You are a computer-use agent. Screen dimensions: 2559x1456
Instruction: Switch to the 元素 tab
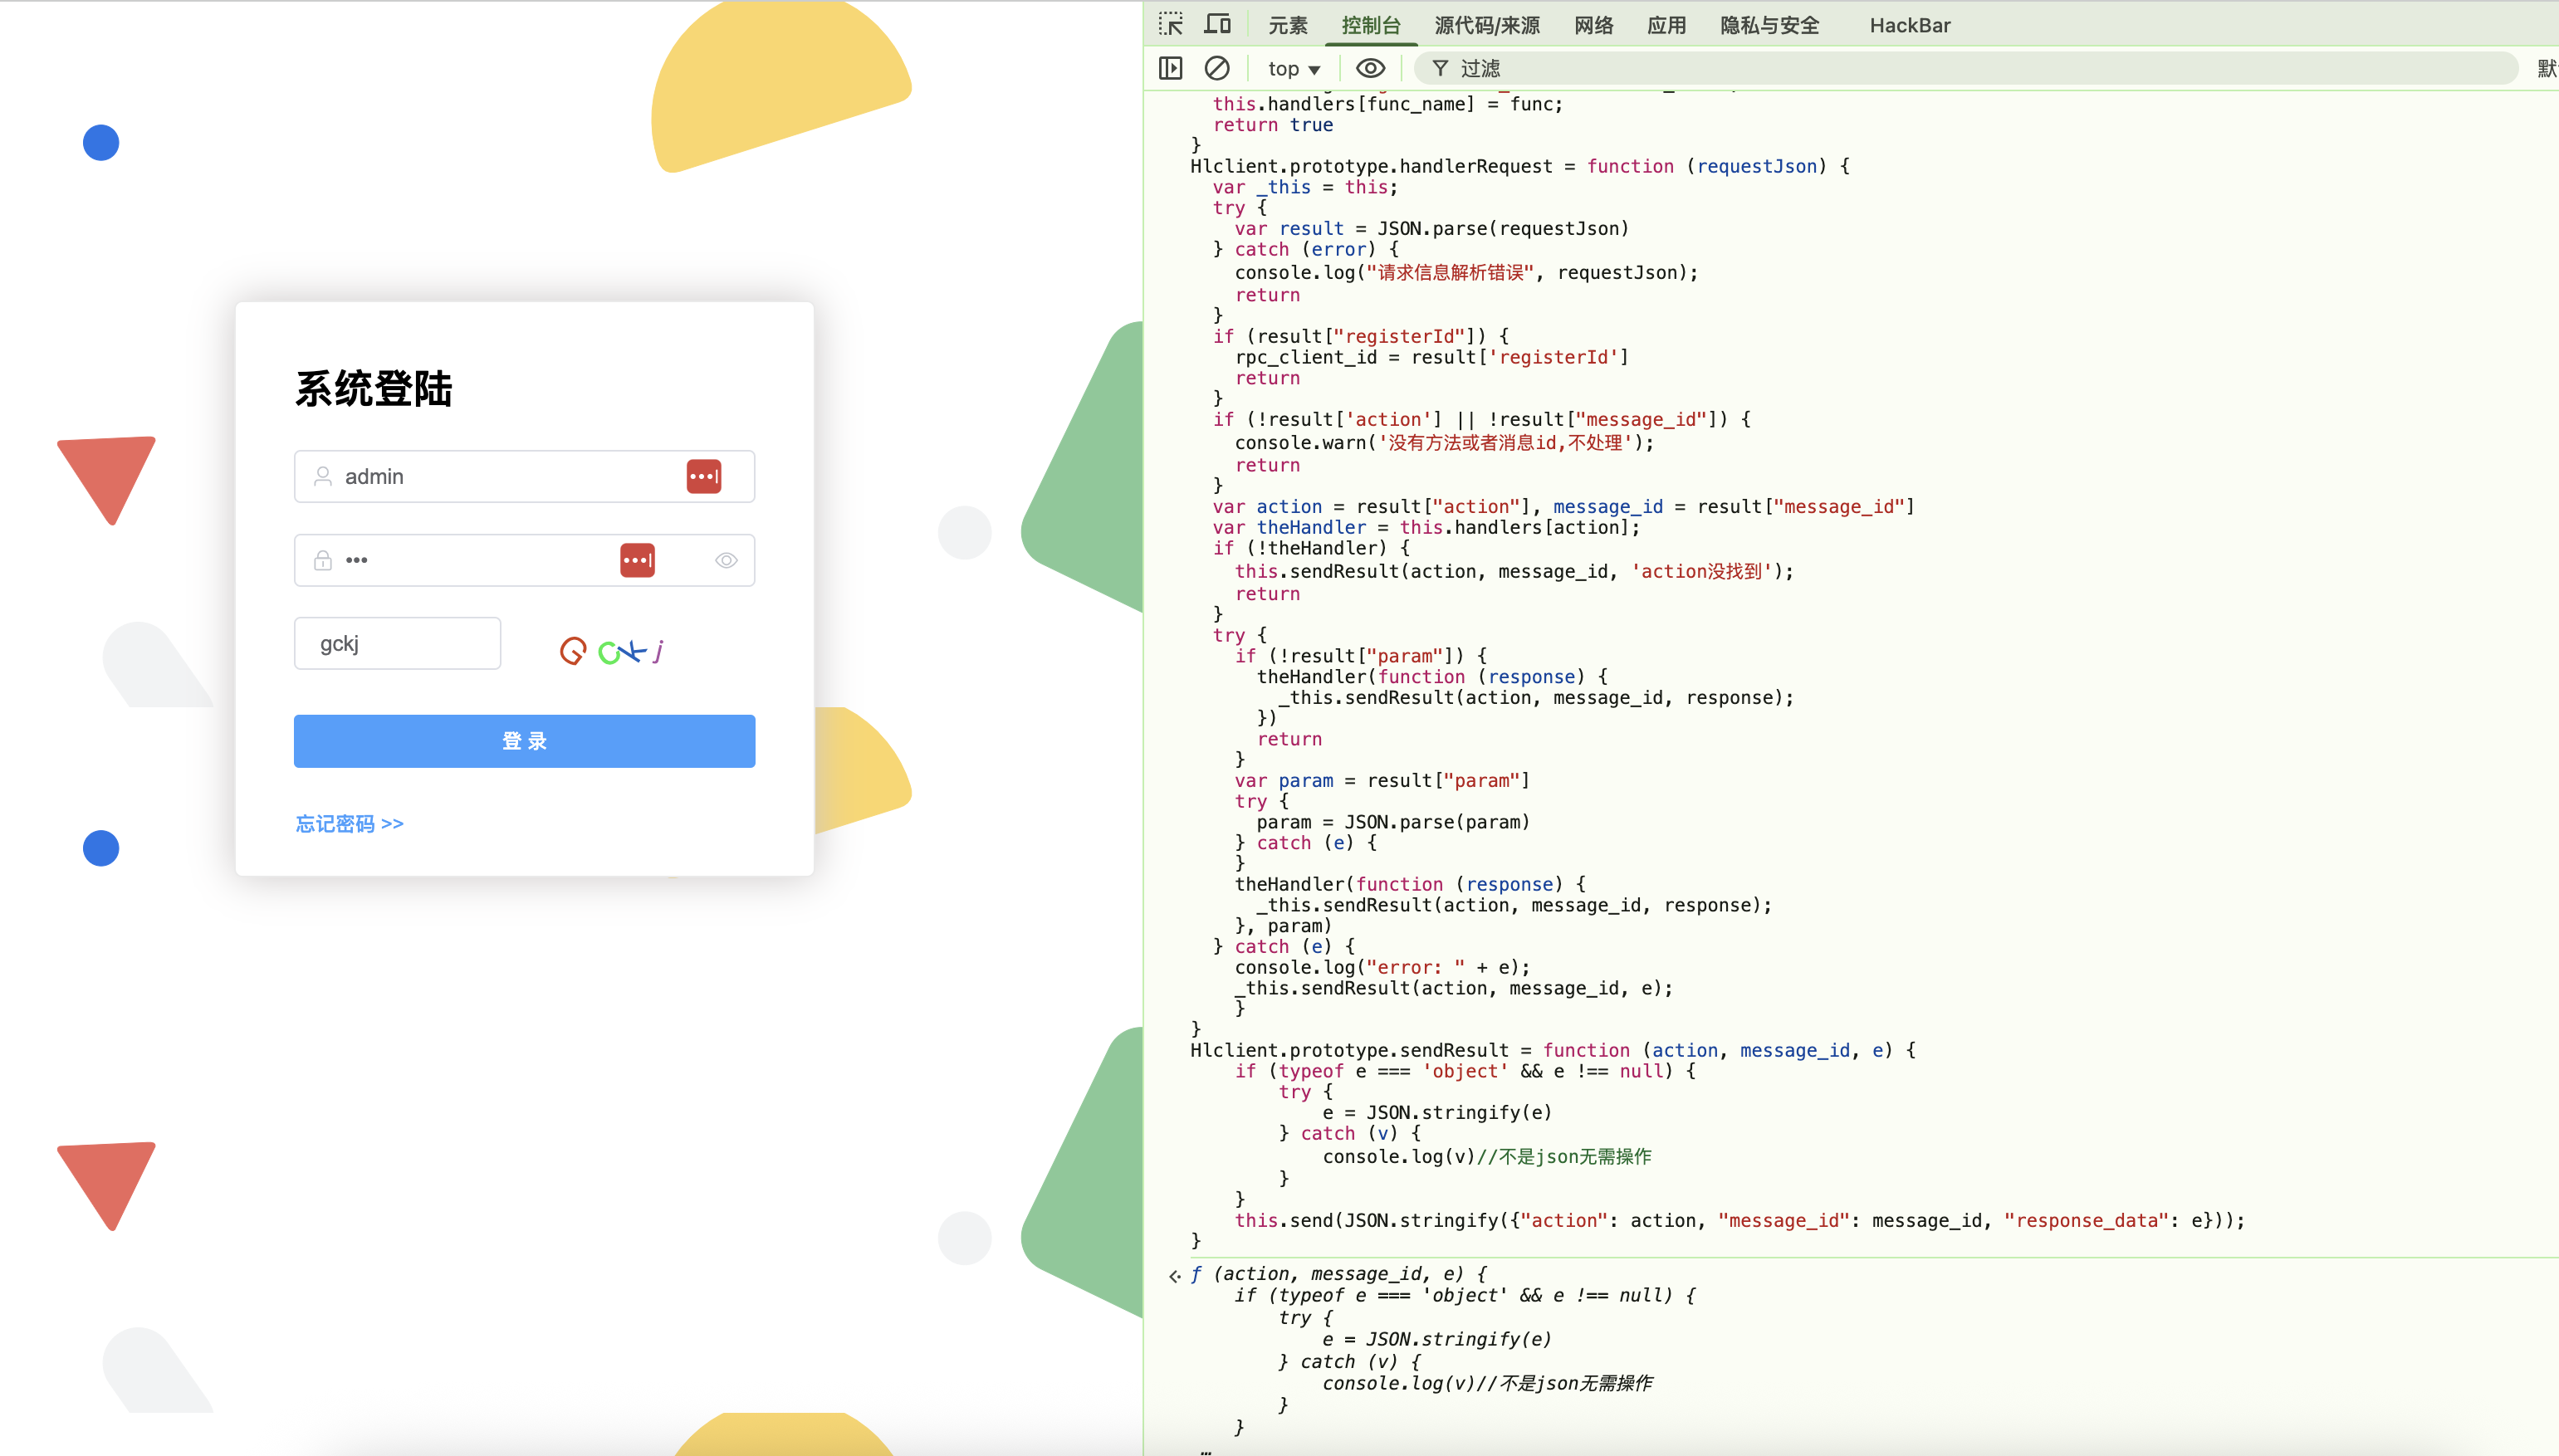(x=1287, y=25)
